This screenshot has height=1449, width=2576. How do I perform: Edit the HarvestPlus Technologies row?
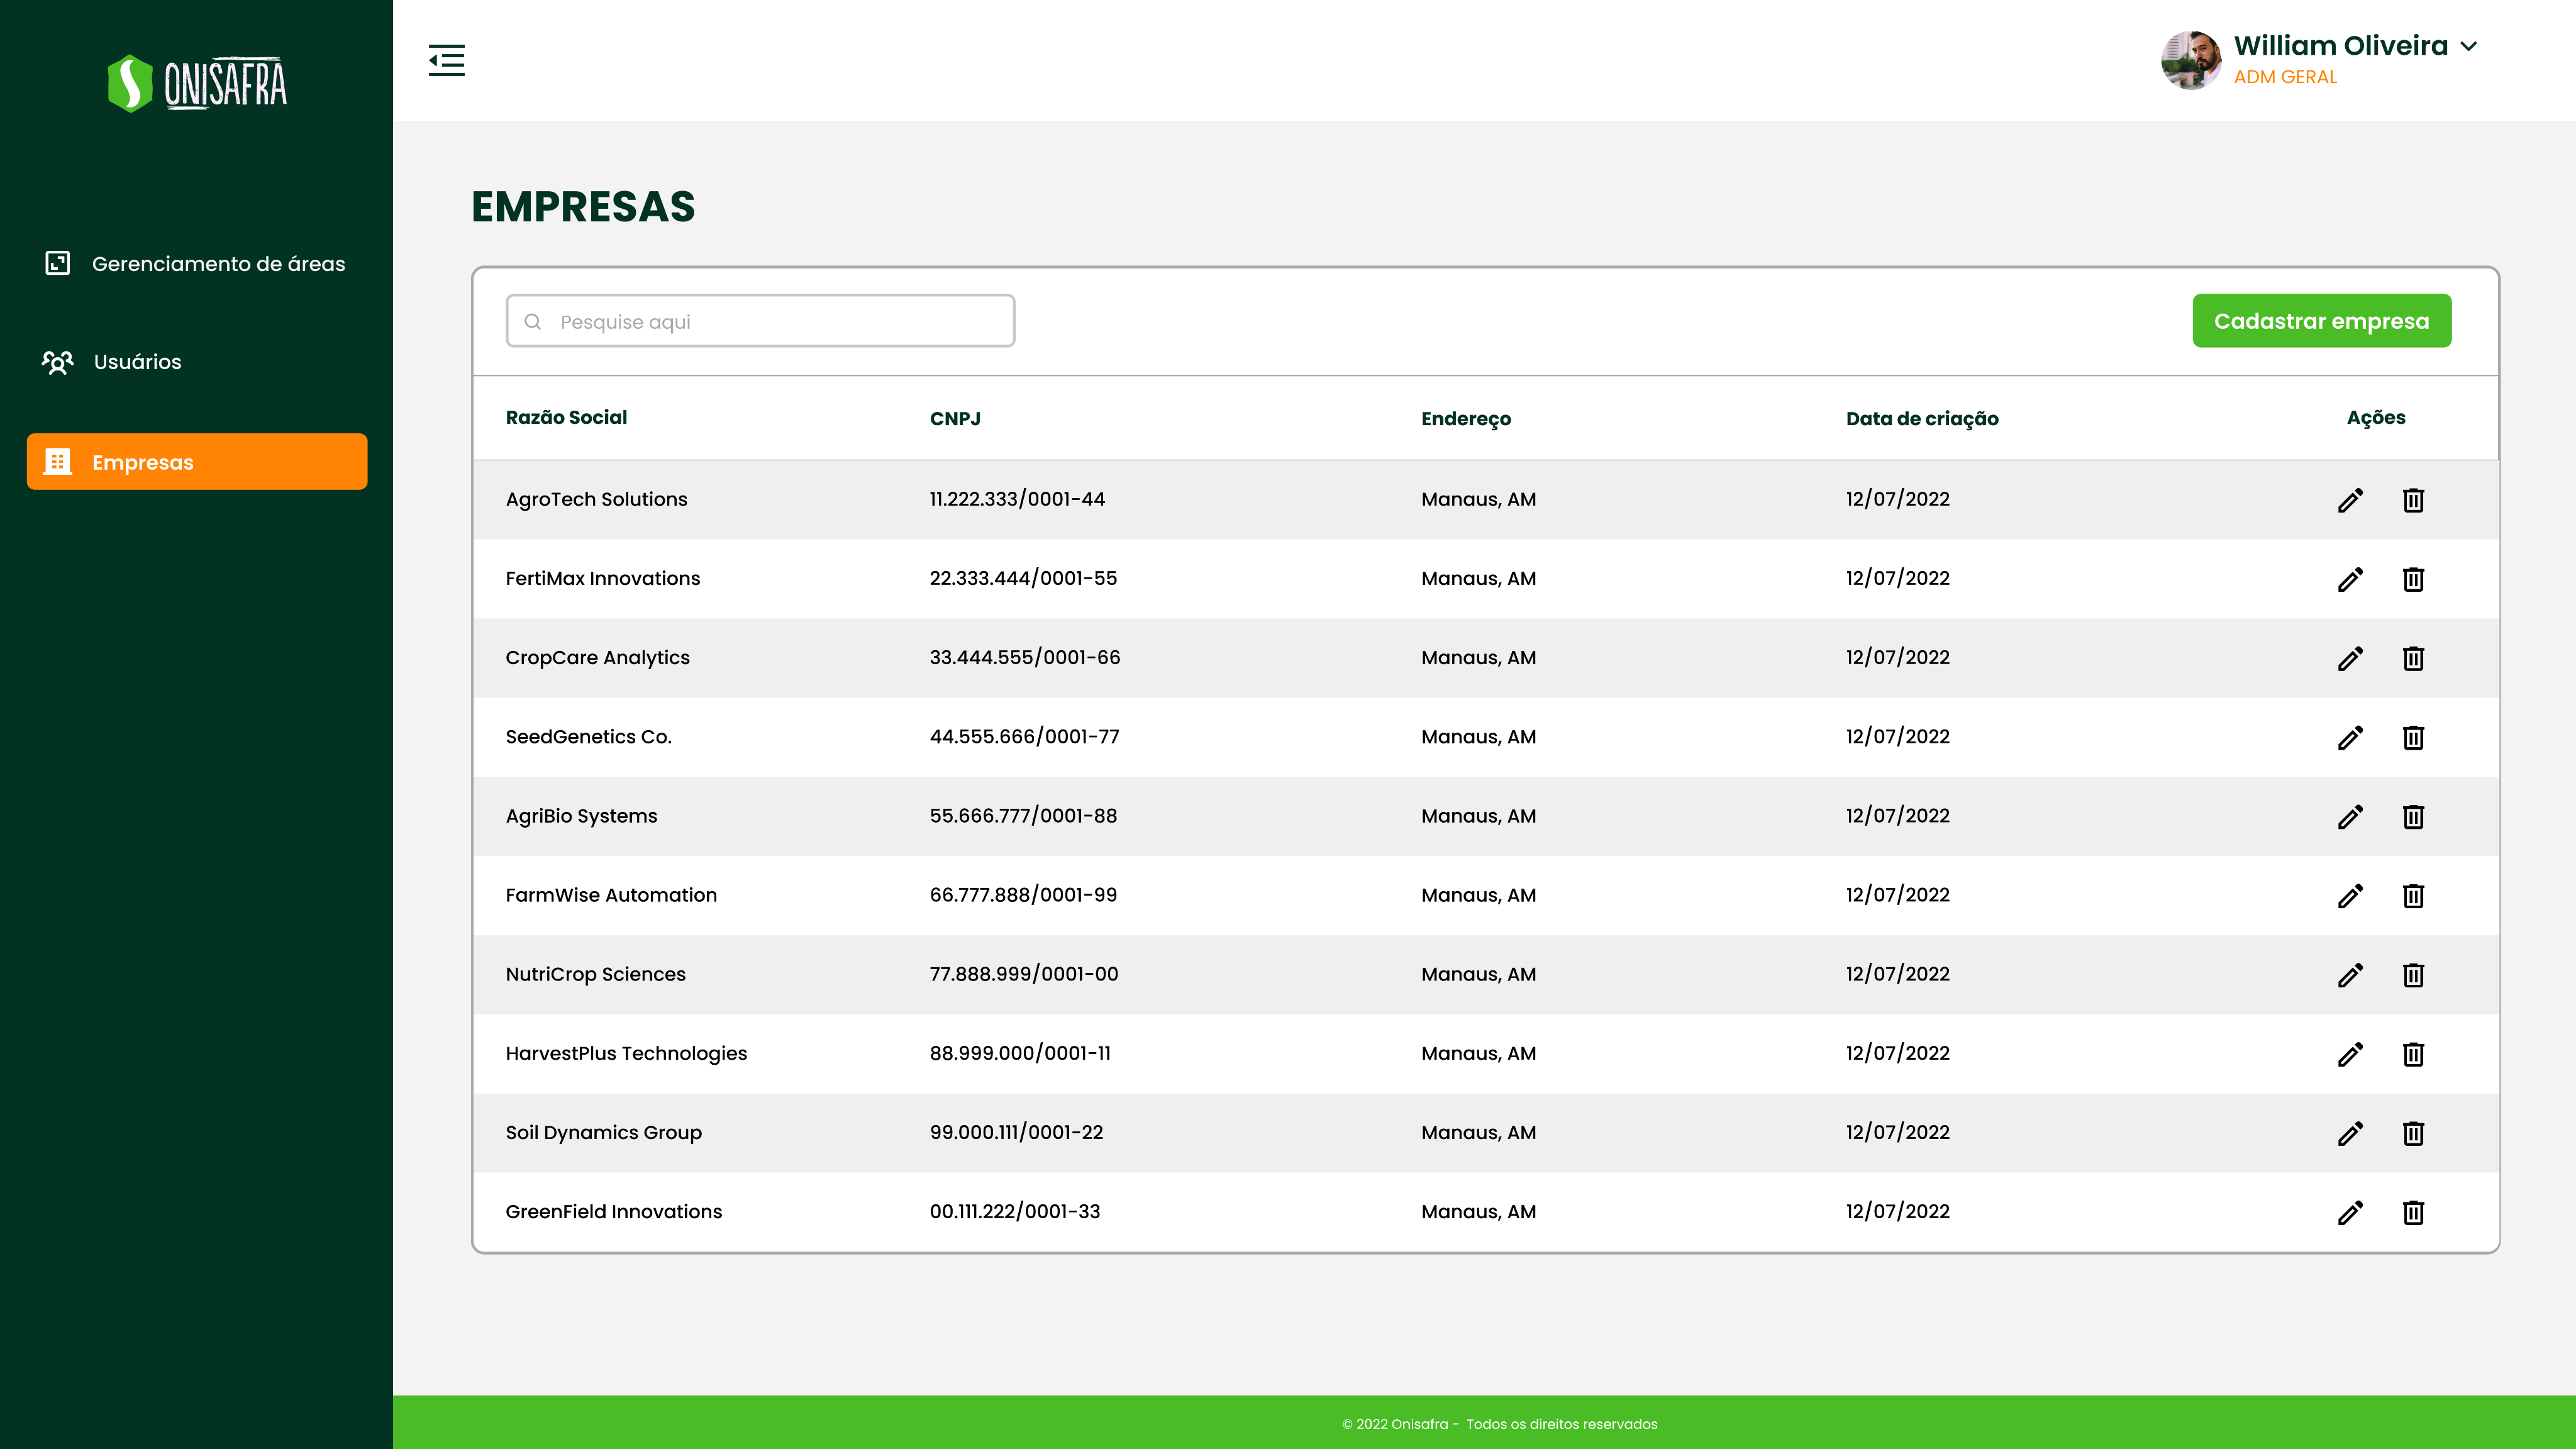tap(2351, 1054)
